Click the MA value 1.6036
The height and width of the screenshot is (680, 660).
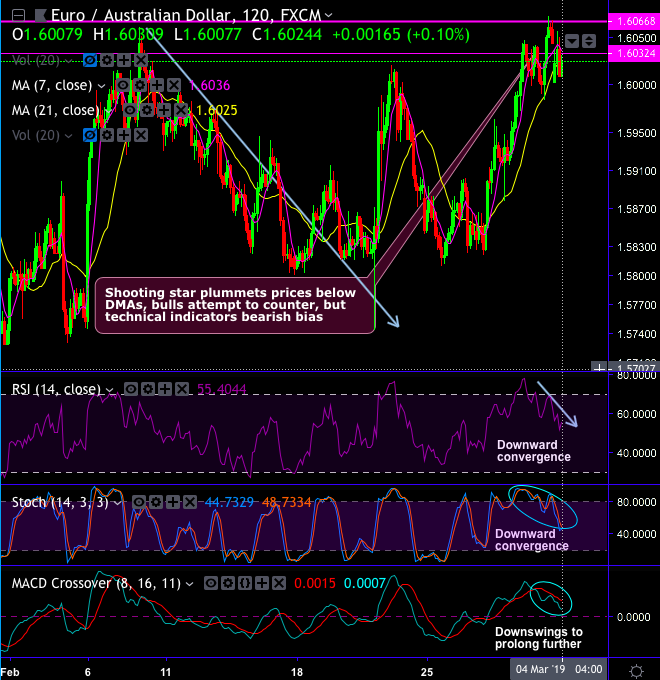210,85
